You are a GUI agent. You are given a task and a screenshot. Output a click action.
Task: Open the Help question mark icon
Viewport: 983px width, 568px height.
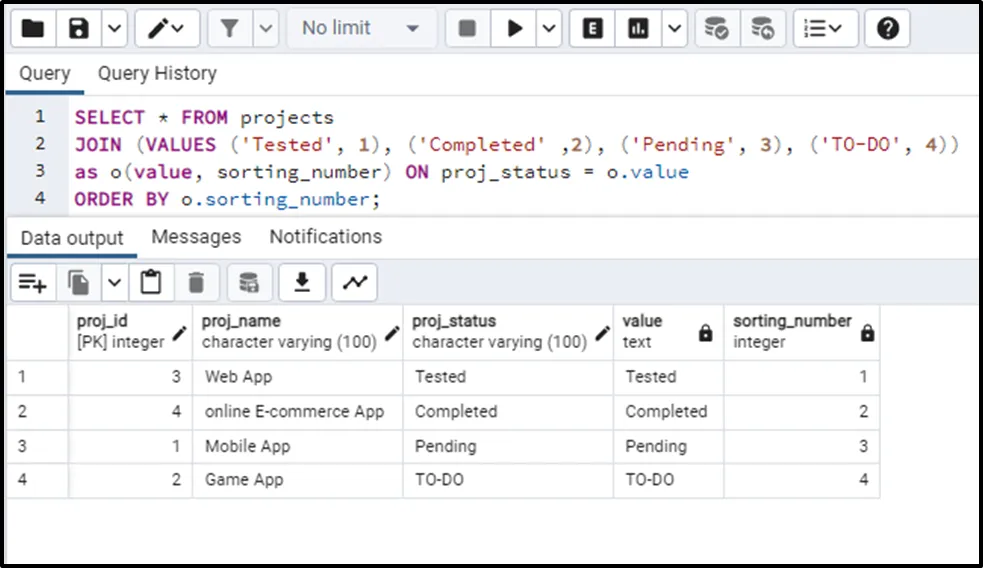tap(887, 28)
